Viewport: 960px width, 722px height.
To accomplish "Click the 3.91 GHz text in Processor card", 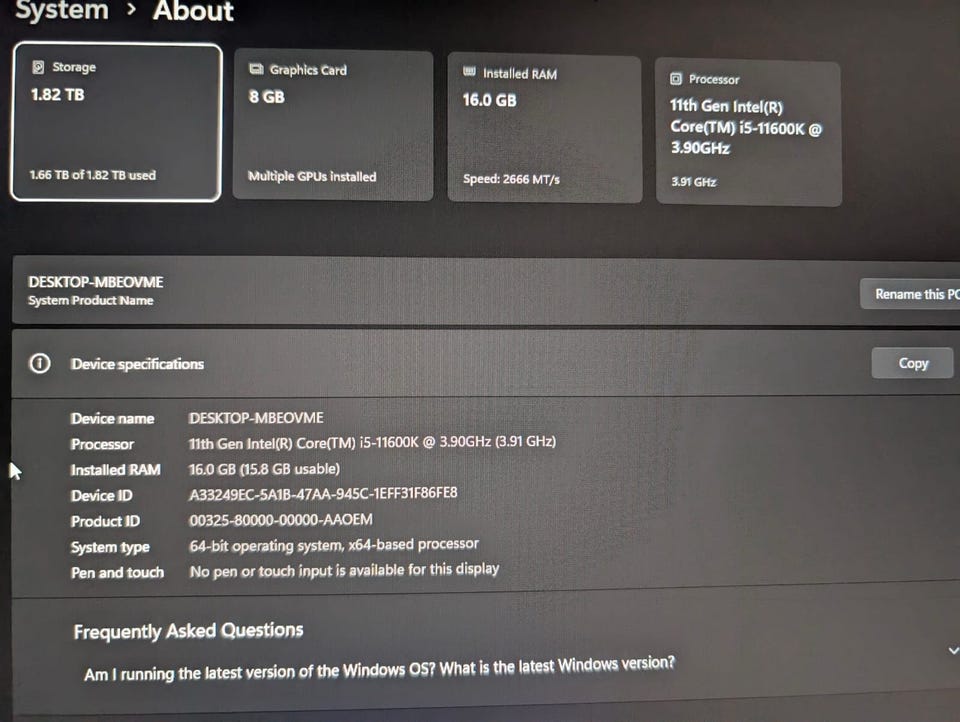I will 694,181.
